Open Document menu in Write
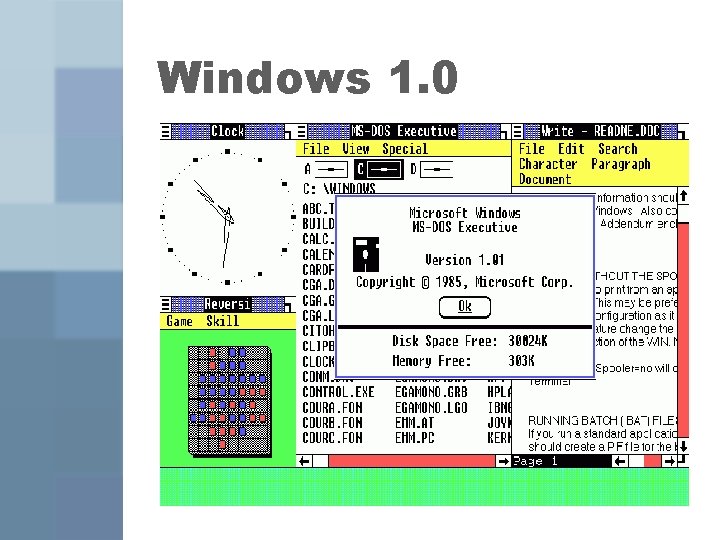The image size is (720, 540). point(545,179)
